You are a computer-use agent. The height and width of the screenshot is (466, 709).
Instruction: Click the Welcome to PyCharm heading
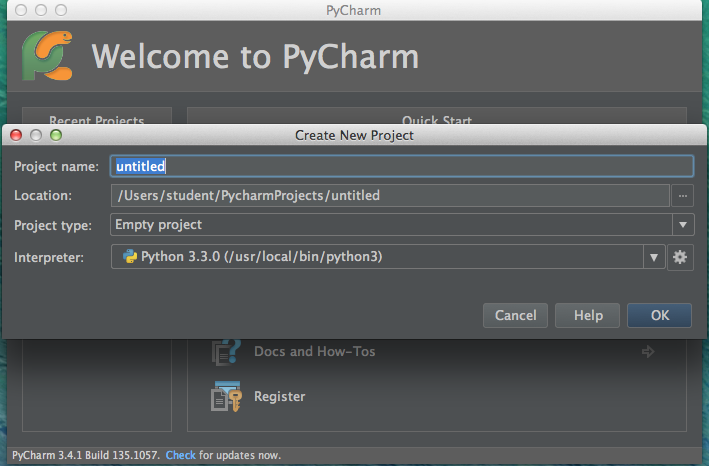click(x=255, y=57)
